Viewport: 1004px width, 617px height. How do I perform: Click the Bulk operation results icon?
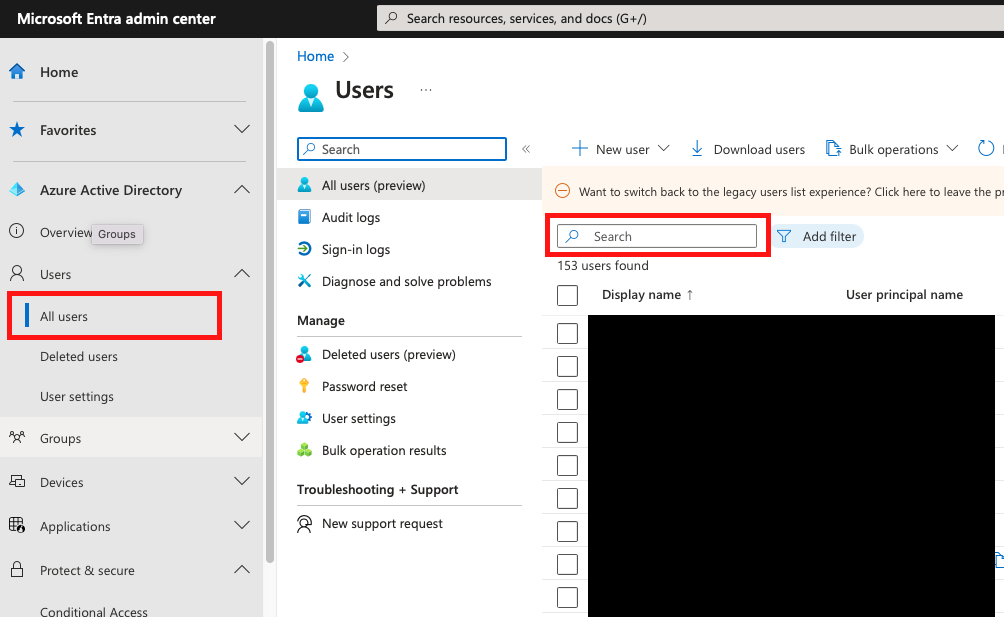coord(305,450)
